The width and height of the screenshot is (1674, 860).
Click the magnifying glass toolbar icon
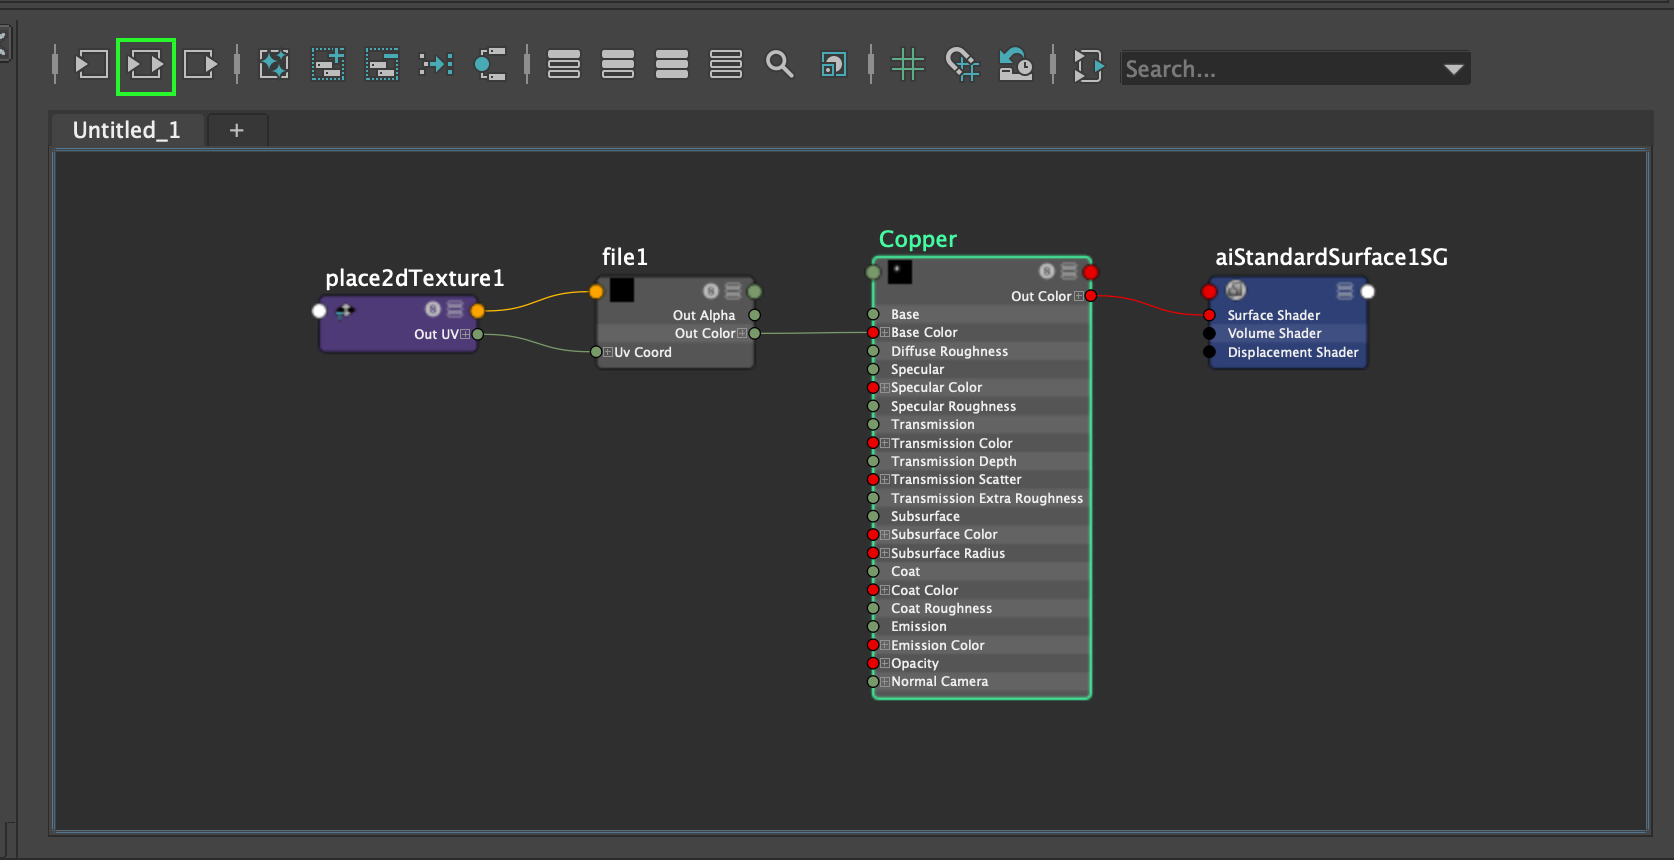[x=779, y=66]
